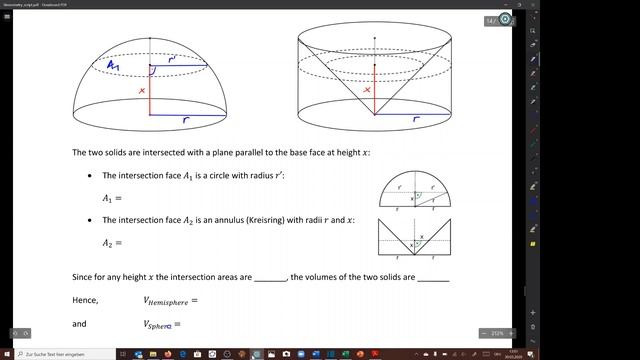Open the notification center on taskbar
Viewport: 640px width, 360px height.
click(531, 354)
